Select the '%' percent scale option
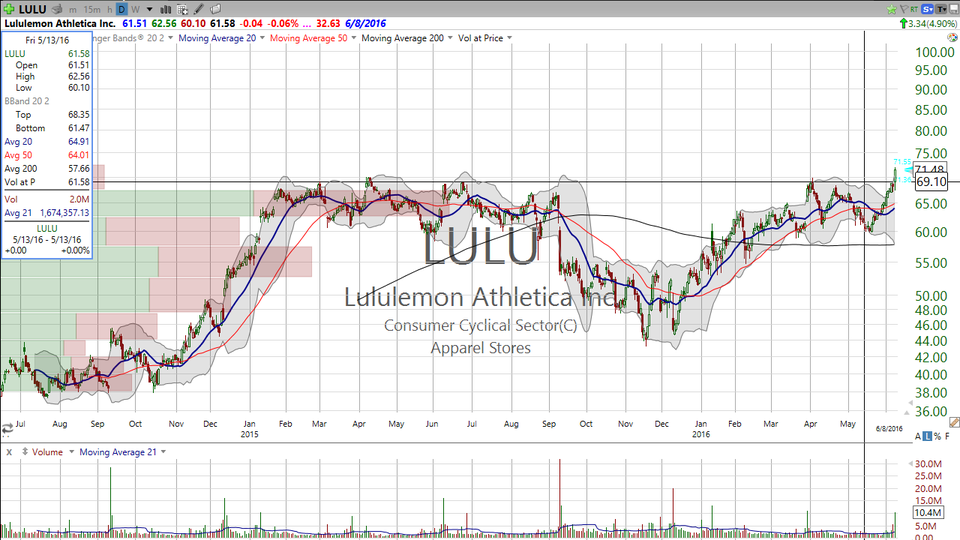This screenshot has height=540, width=960. [937, 436]
